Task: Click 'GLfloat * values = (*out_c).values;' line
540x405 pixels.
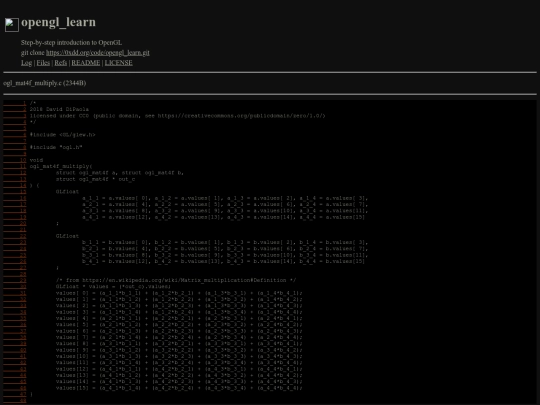Action: (113, 287)
